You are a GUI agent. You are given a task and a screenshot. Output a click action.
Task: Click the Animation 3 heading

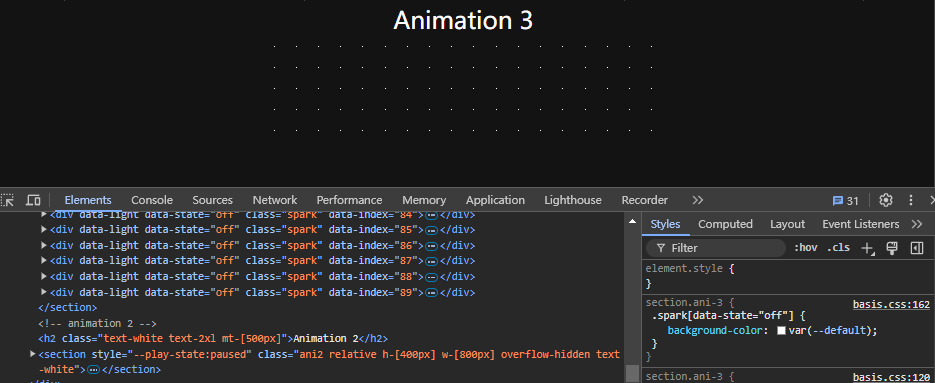(x=463, y=21)
